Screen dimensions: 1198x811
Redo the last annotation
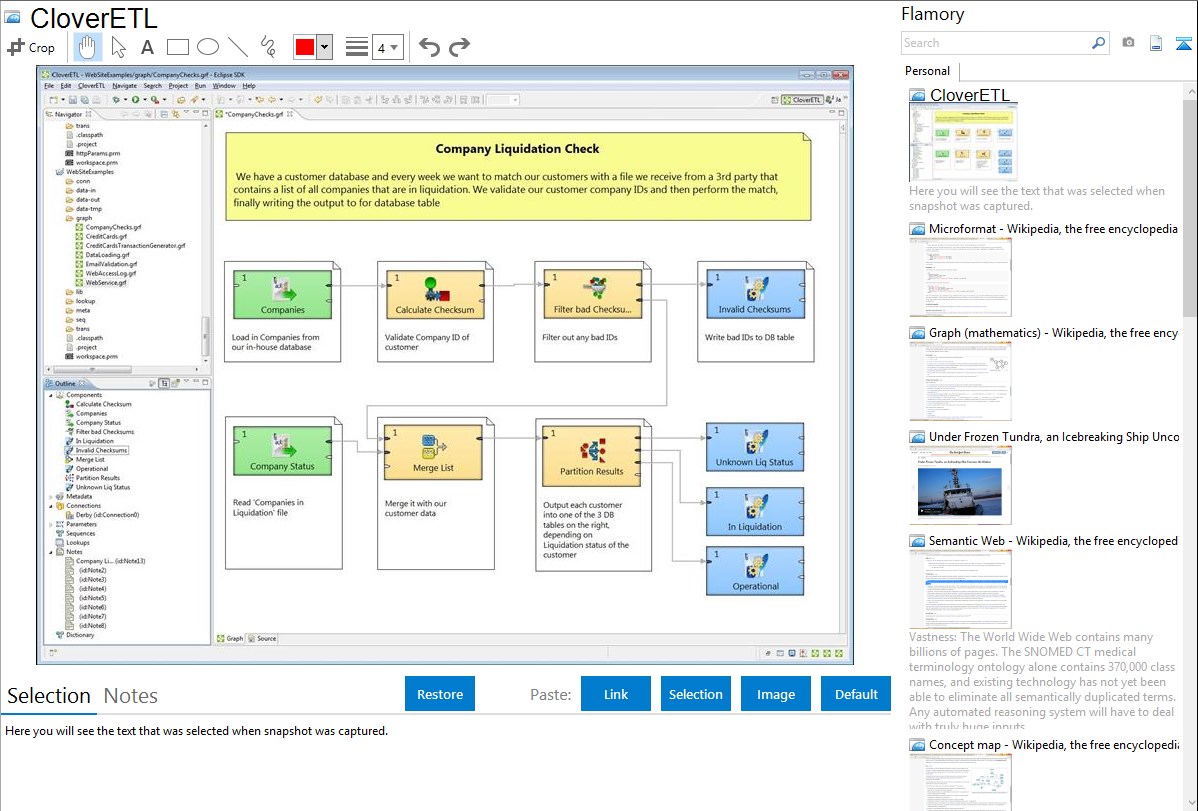(459, 47)
